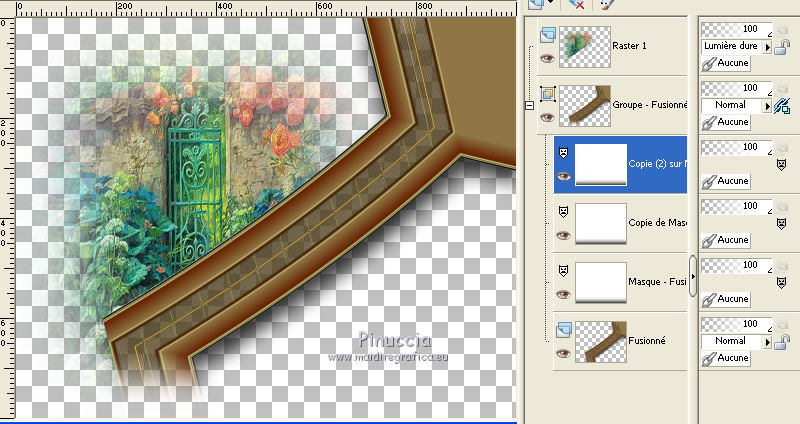800x424 pixels.
Task: Click the layer group icon of Groupe - Fusionné
Action: point(547,94)
